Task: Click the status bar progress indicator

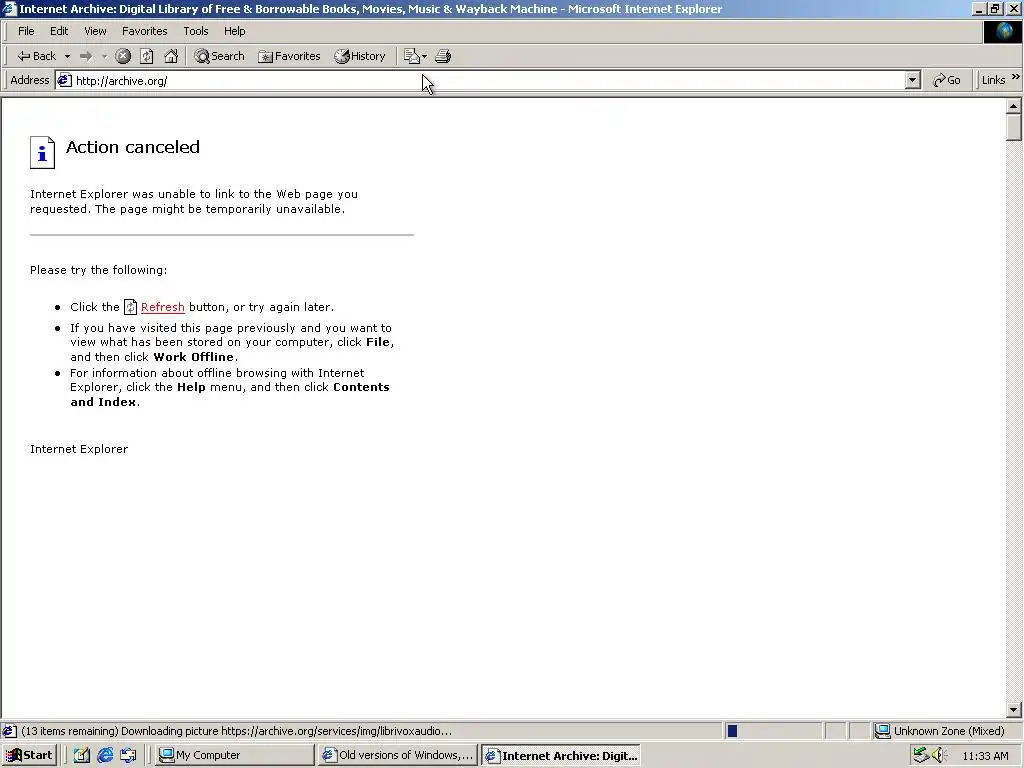Action: coord(773,731)
